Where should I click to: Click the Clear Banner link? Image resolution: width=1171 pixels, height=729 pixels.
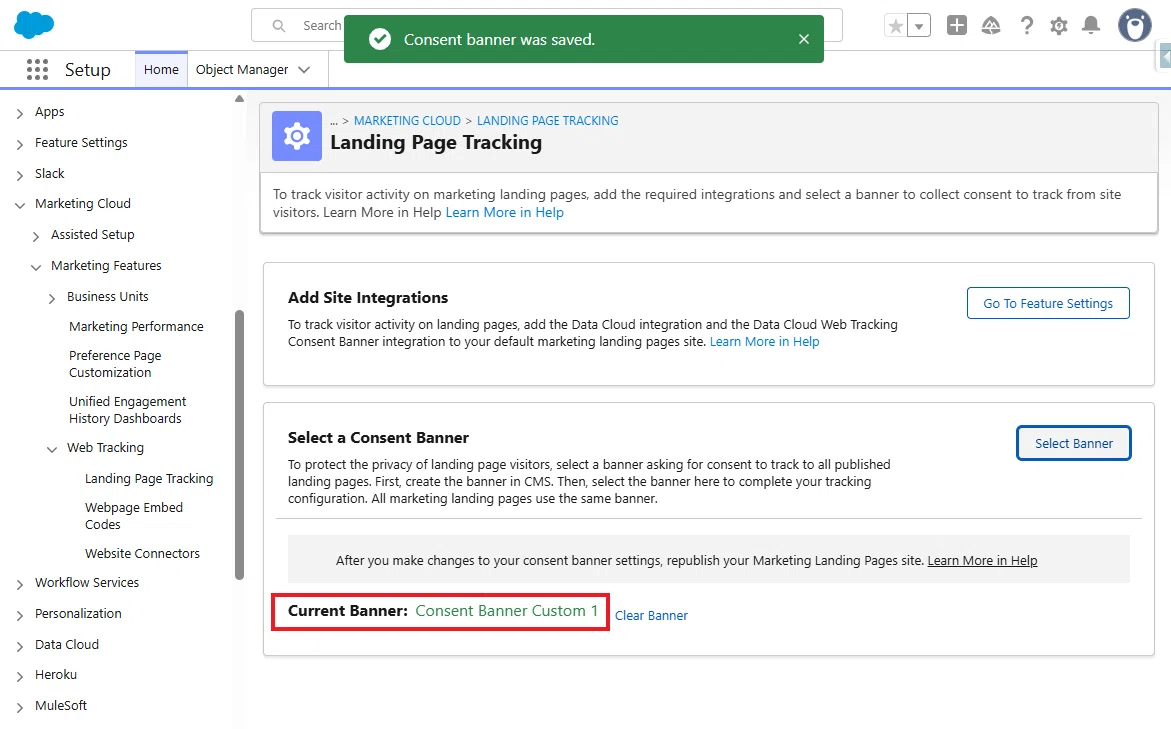(x=651, y=615)
